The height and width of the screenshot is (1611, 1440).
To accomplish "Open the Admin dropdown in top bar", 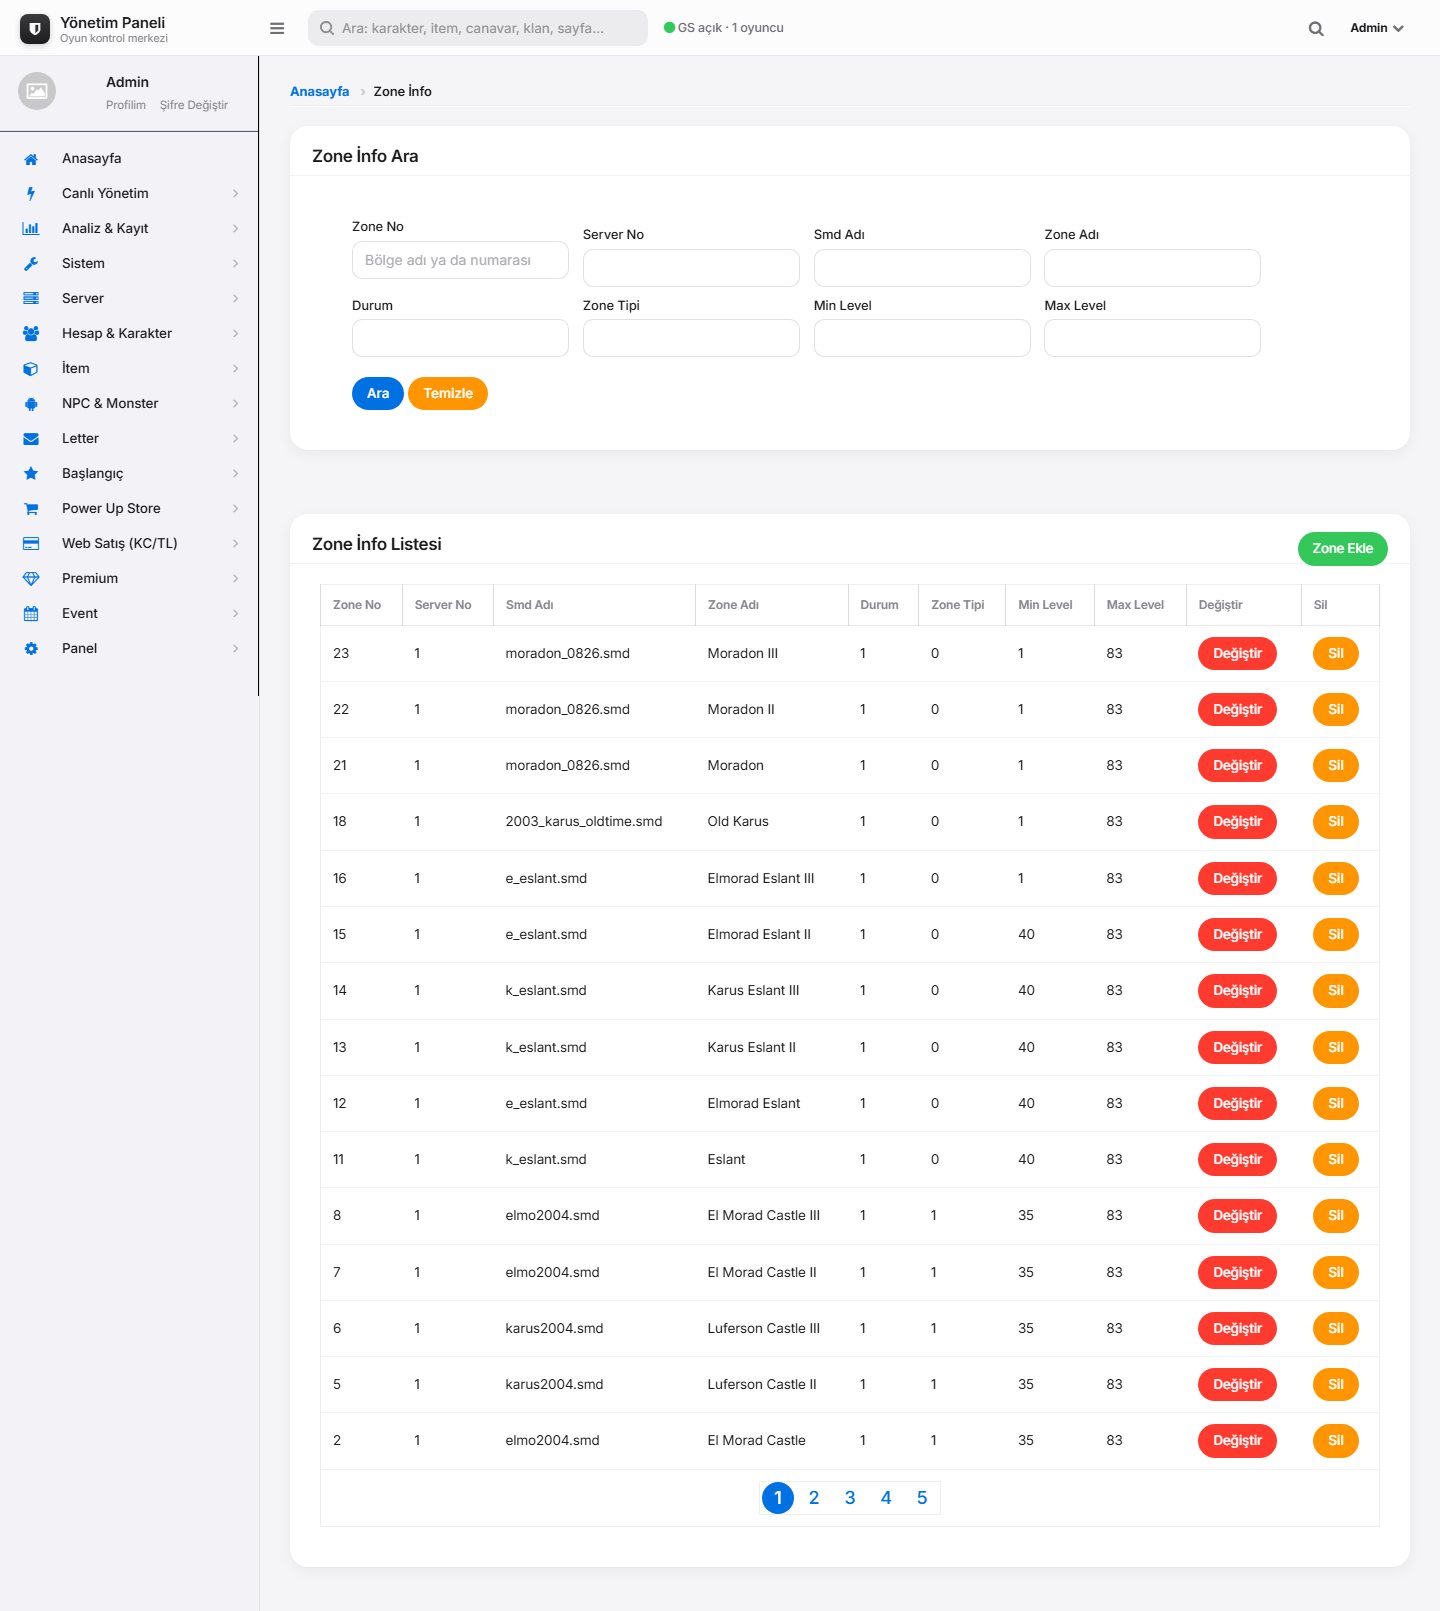I will click(1377, 28).
